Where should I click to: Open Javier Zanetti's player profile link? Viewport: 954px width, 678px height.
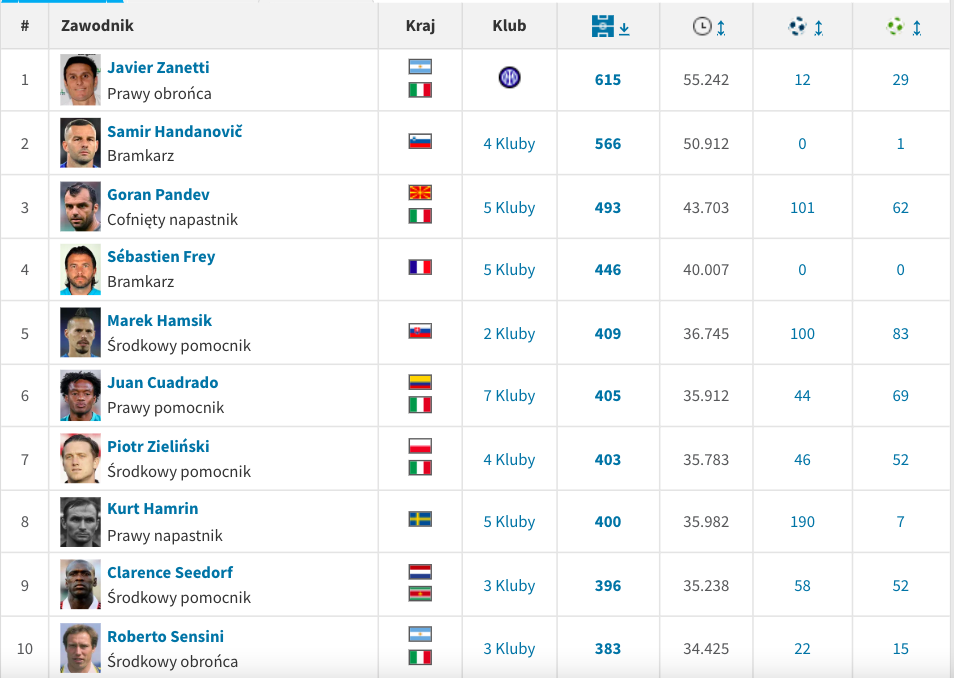click(x=158, y=68)
